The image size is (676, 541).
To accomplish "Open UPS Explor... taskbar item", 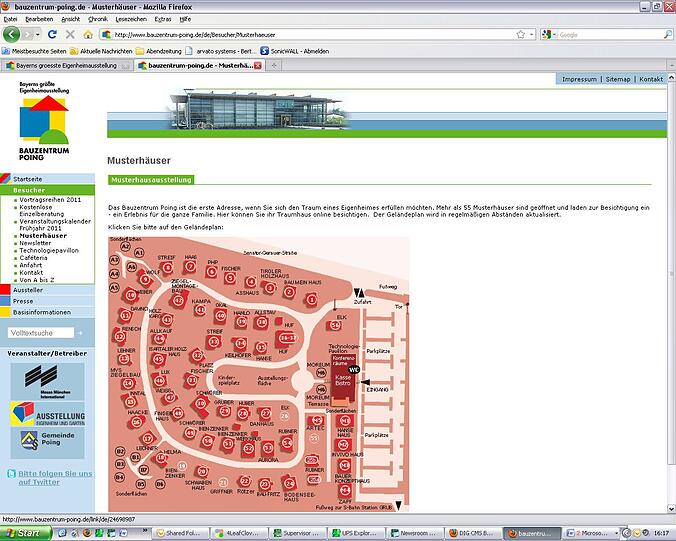I will click(356, 533).
